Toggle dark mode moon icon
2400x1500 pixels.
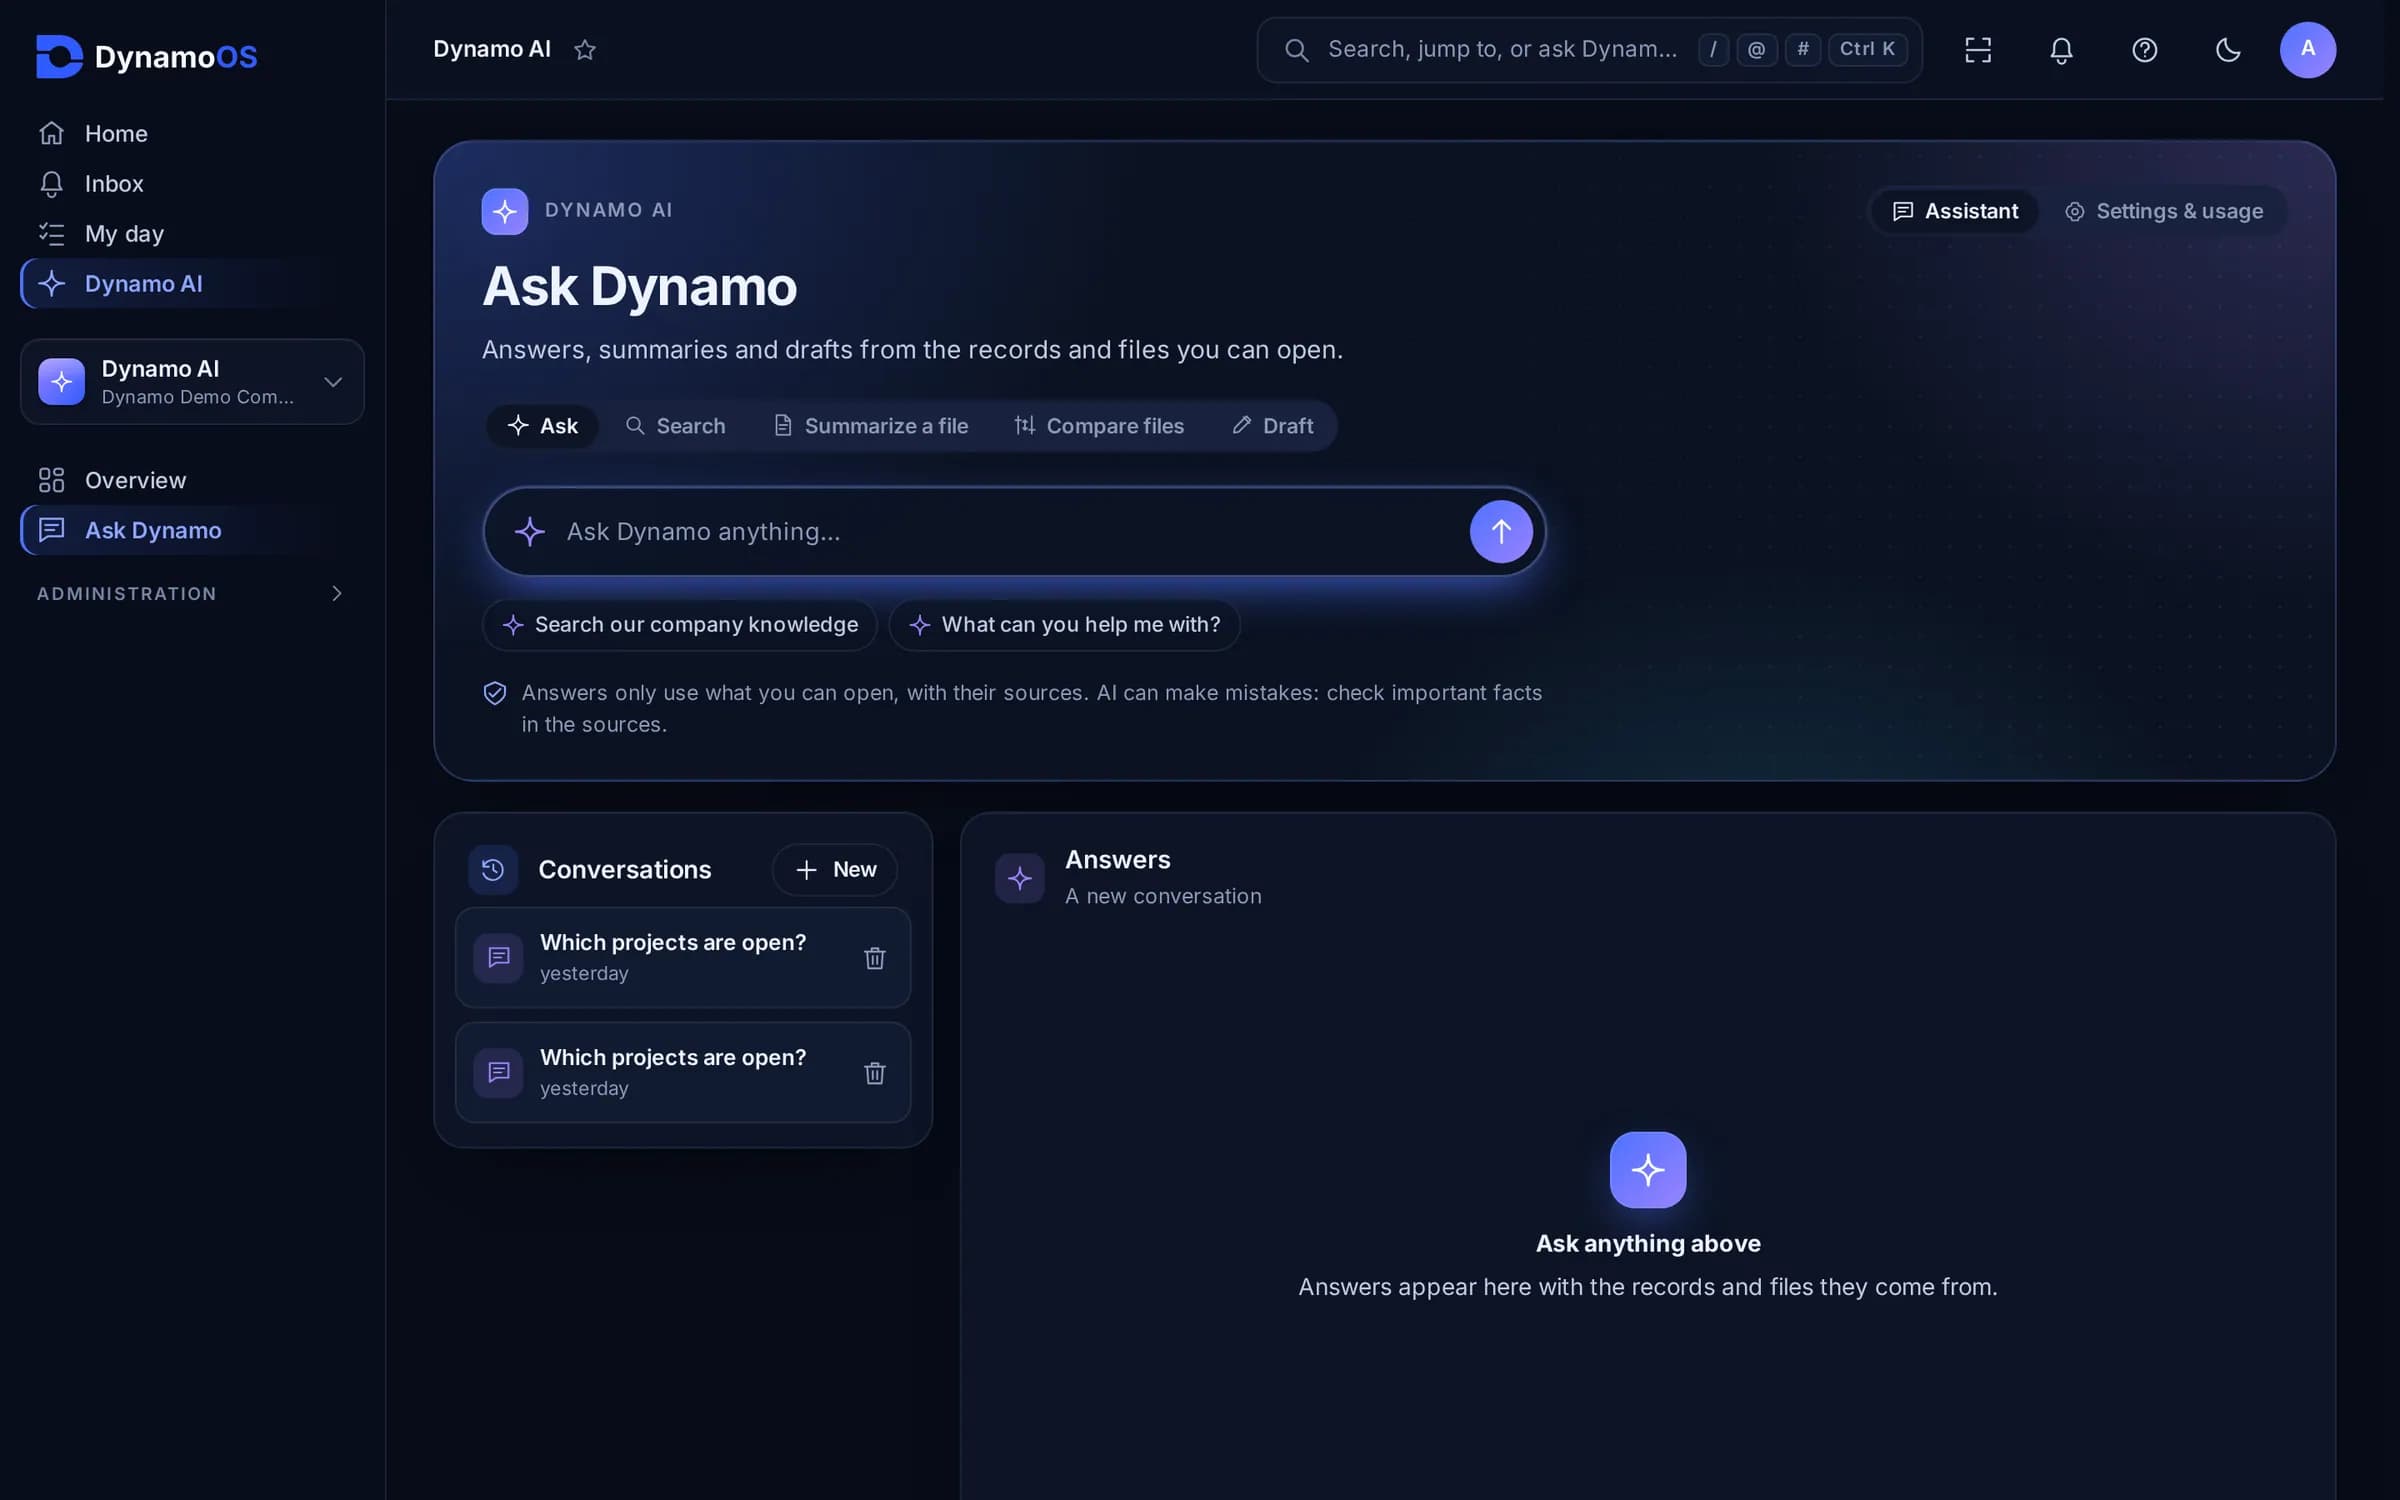click(2228, 50)
